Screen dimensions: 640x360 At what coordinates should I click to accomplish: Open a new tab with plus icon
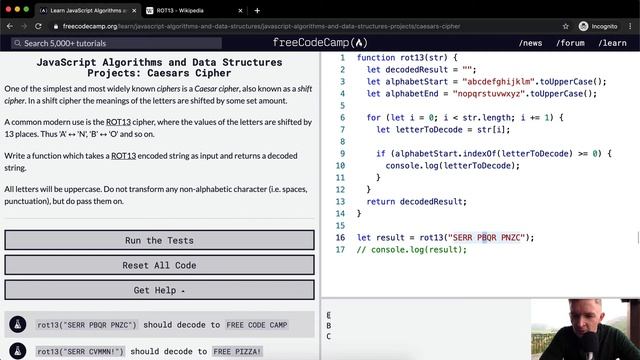[x=257, y=11]
